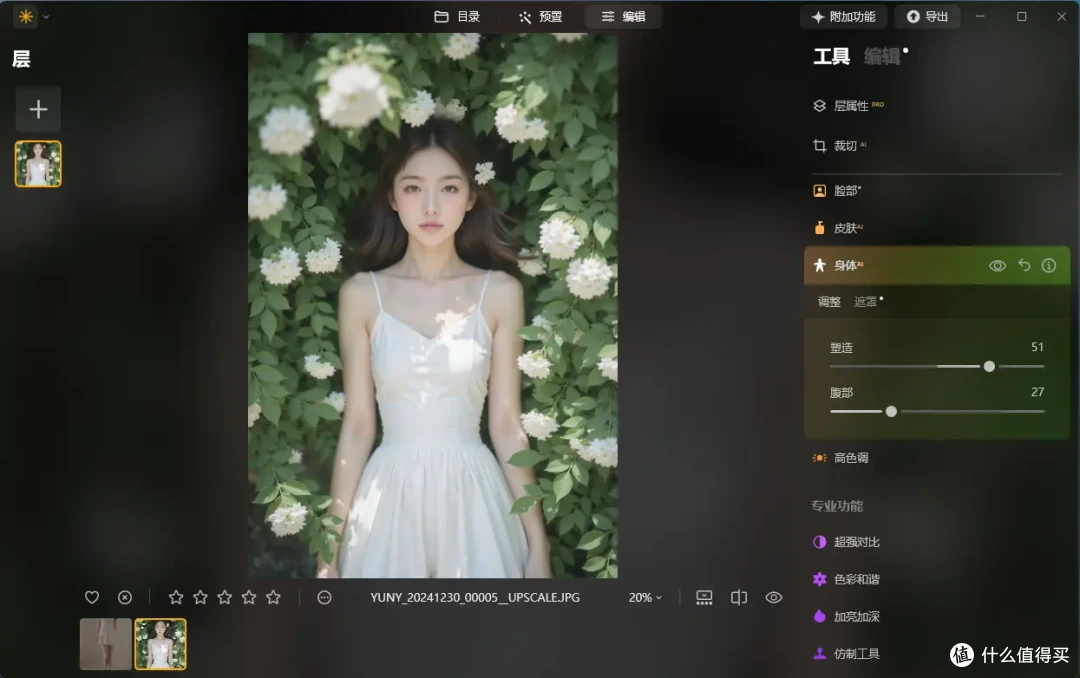Select the 遮罩 mask sub-tab
The width and height of the screenshot is (1080, 678).
coord(866,301)
